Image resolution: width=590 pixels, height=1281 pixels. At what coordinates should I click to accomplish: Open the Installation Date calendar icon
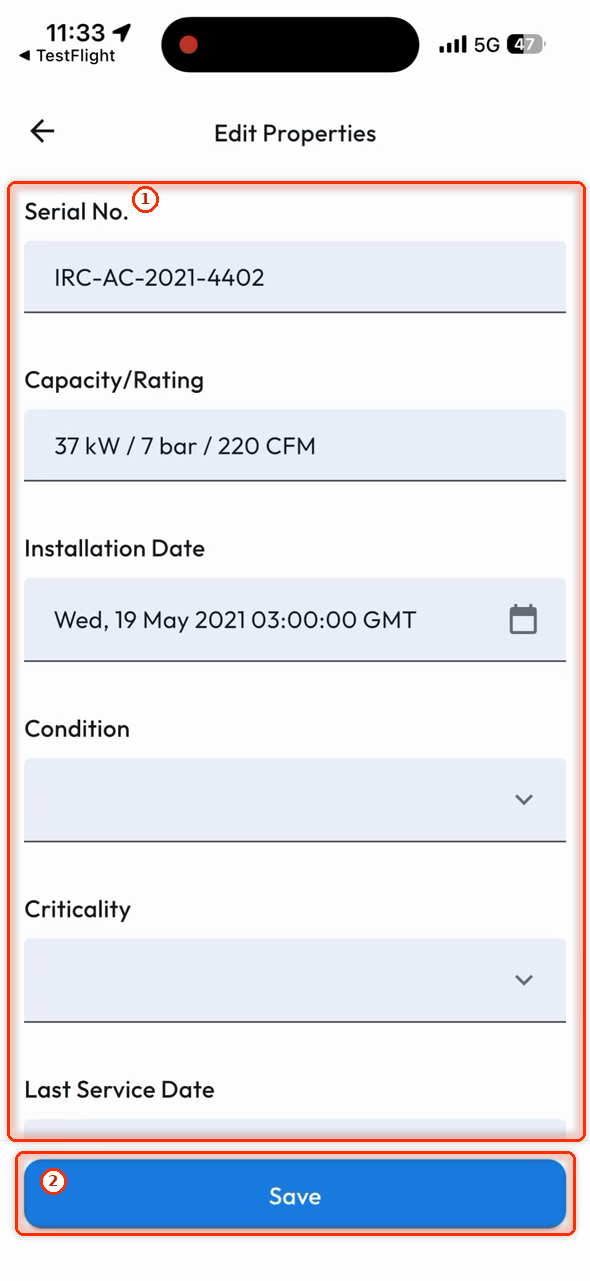point(523,619)
